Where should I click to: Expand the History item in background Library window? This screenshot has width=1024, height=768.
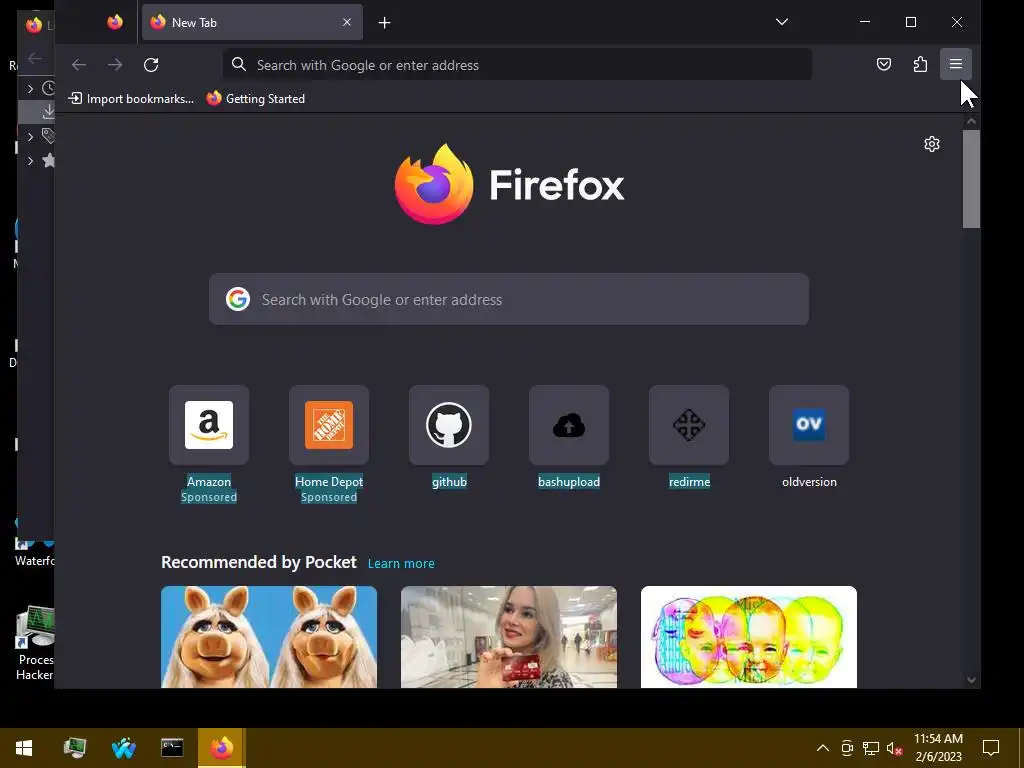(30, 88)
